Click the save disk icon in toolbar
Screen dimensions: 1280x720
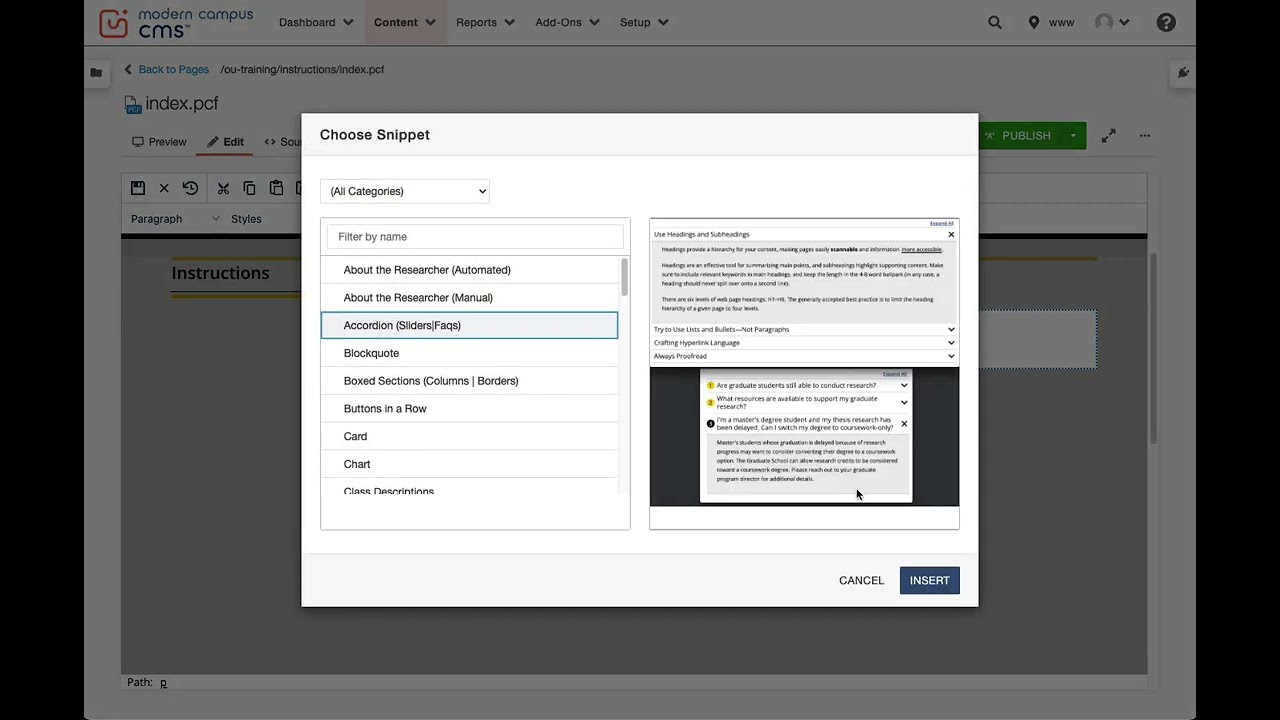(138, 188)
